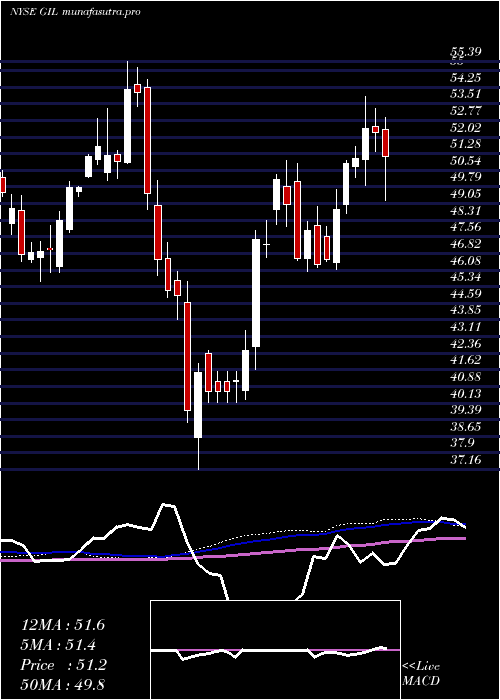Click the 50MA : 49.8 readout
This screenshot has height=700, width=500.
click(x=62, y=684)
